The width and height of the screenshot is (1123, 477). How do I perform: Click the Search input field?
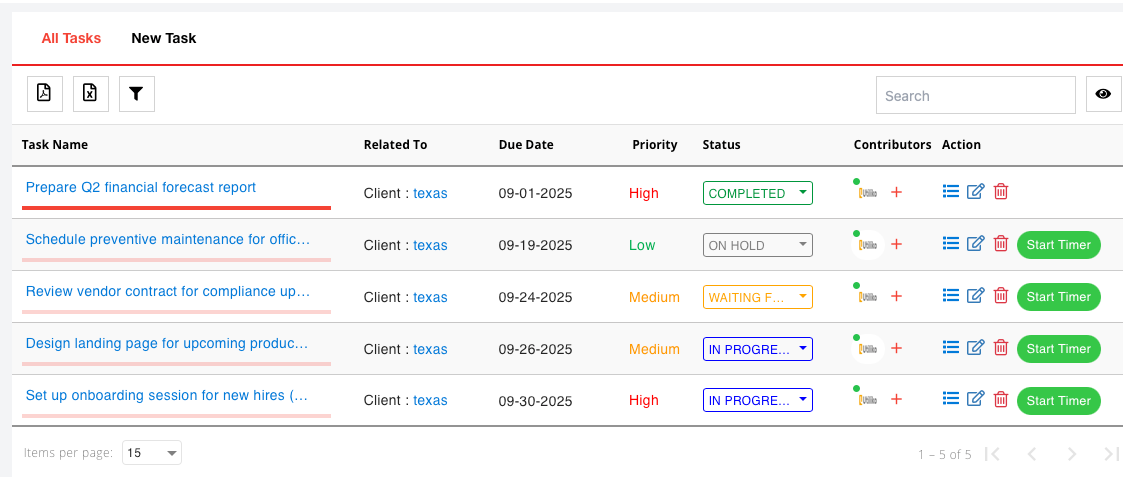coord(975,96)
